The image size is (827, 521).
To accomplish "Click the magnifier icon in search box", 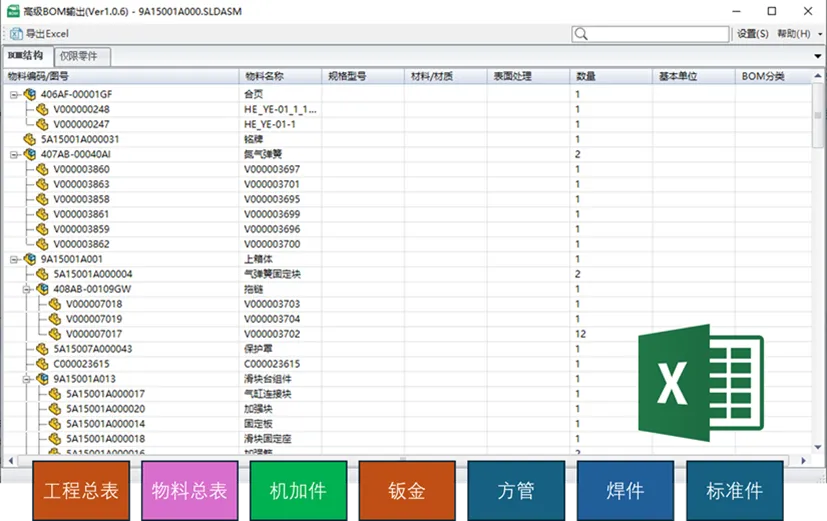I will coord(582,34).
